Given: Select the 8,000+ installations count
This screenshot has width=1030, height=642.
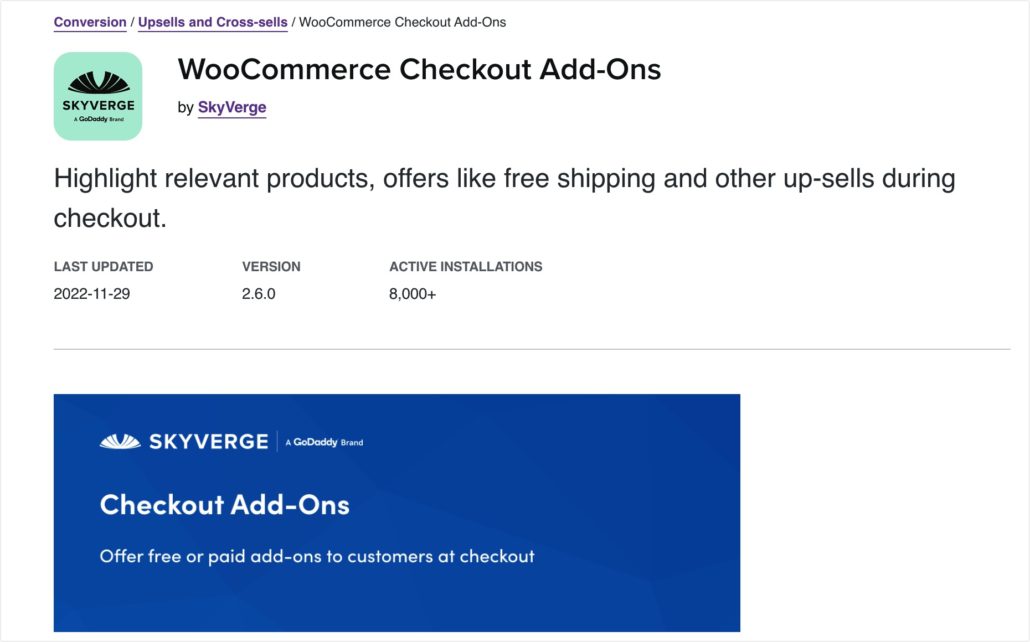Looking at the screenshot, I should click(x=412, y=295).
